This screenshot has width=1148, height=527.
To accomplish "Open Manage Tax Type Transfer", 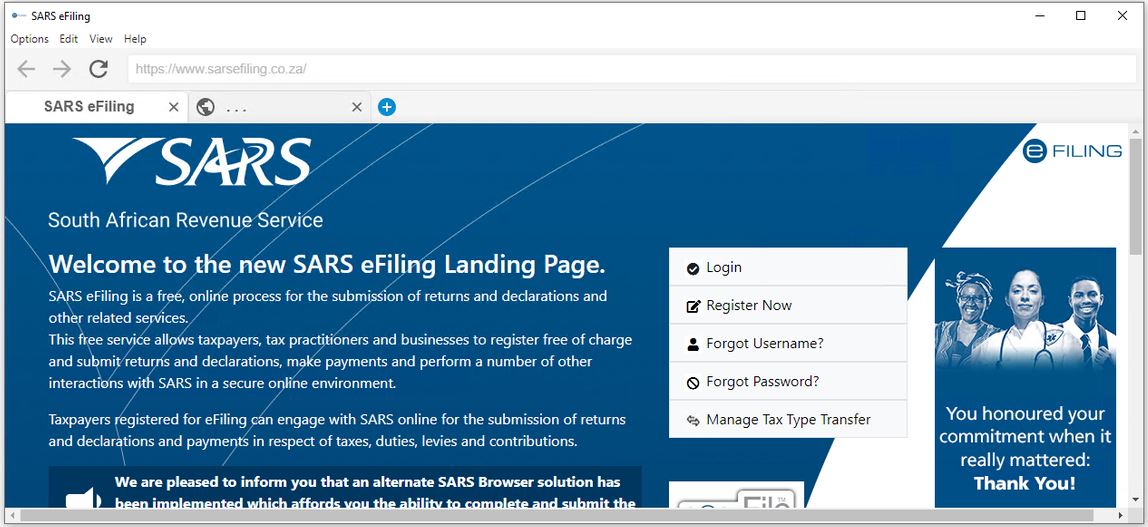I will point(788,419).
